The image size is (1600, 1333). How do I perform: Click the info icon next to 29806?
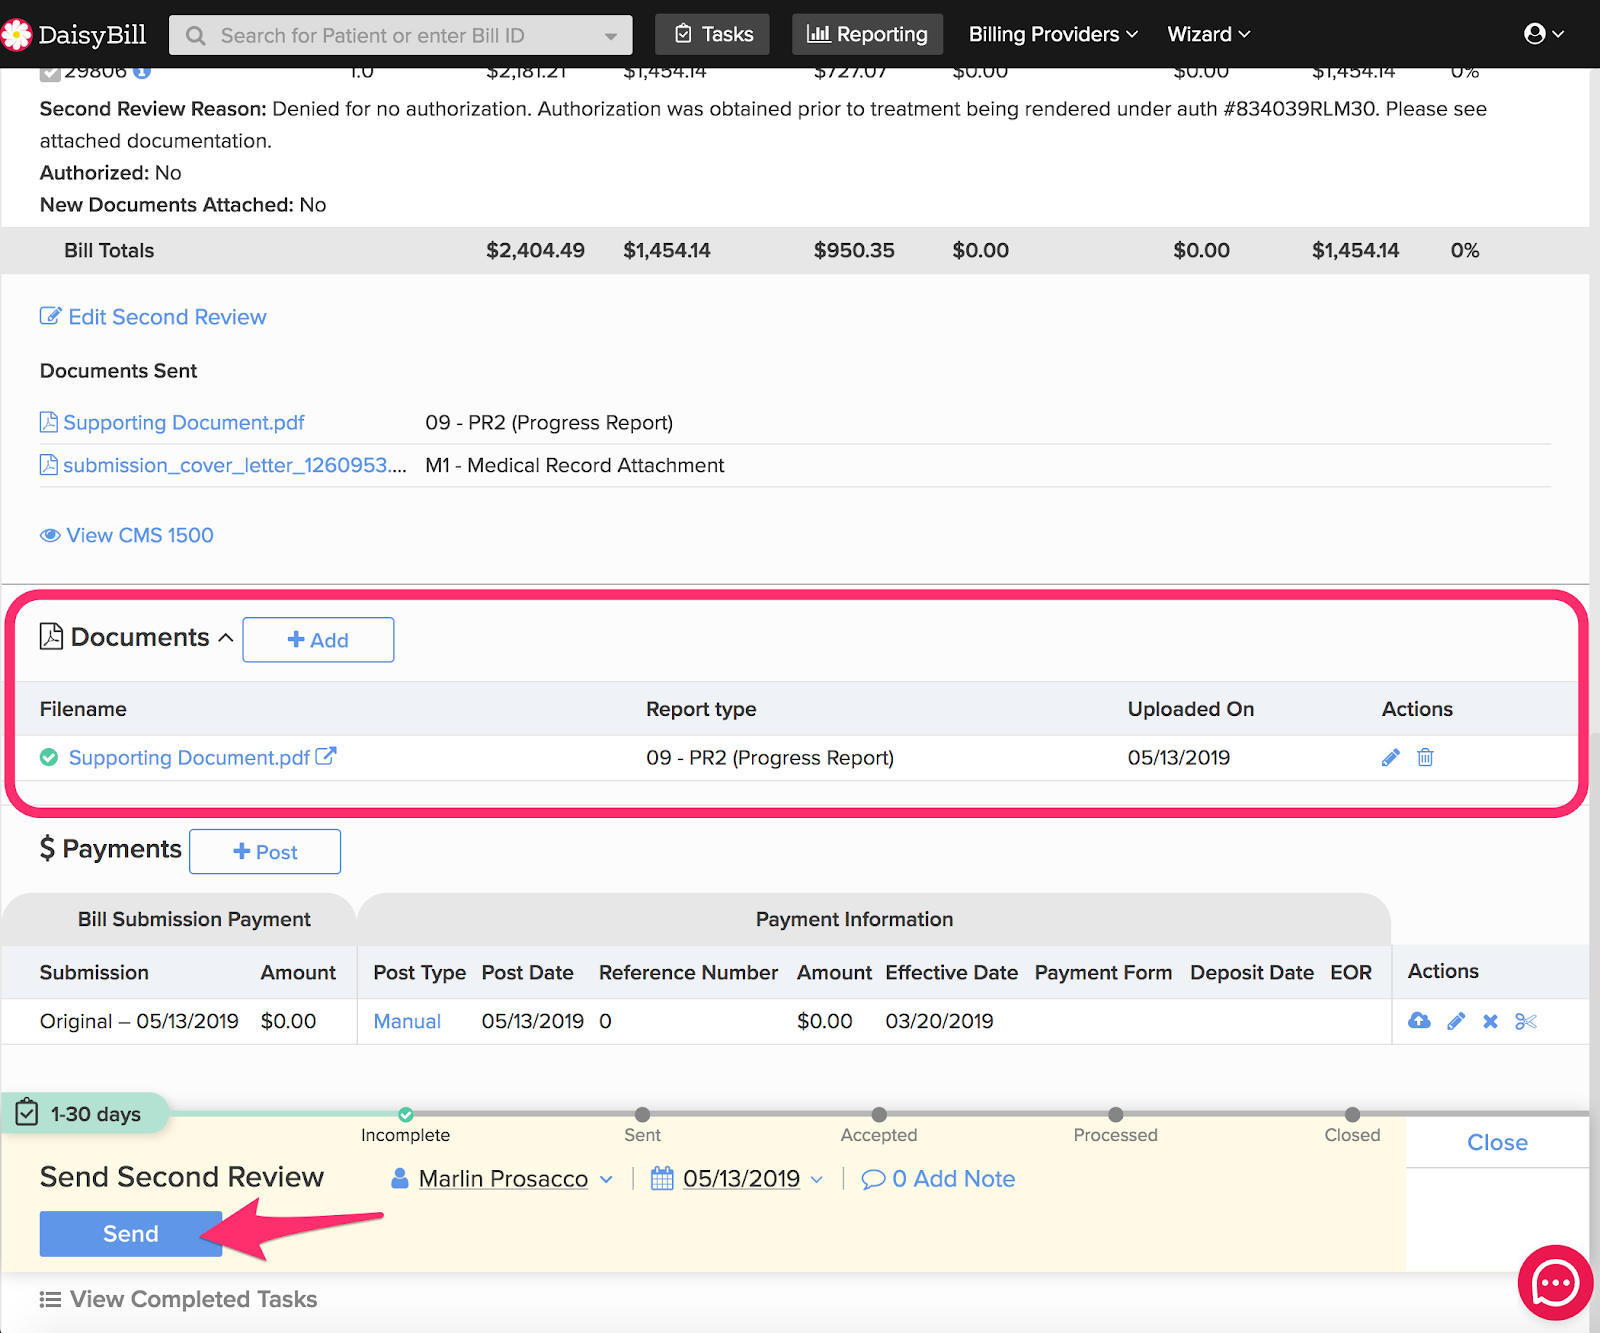142,72
